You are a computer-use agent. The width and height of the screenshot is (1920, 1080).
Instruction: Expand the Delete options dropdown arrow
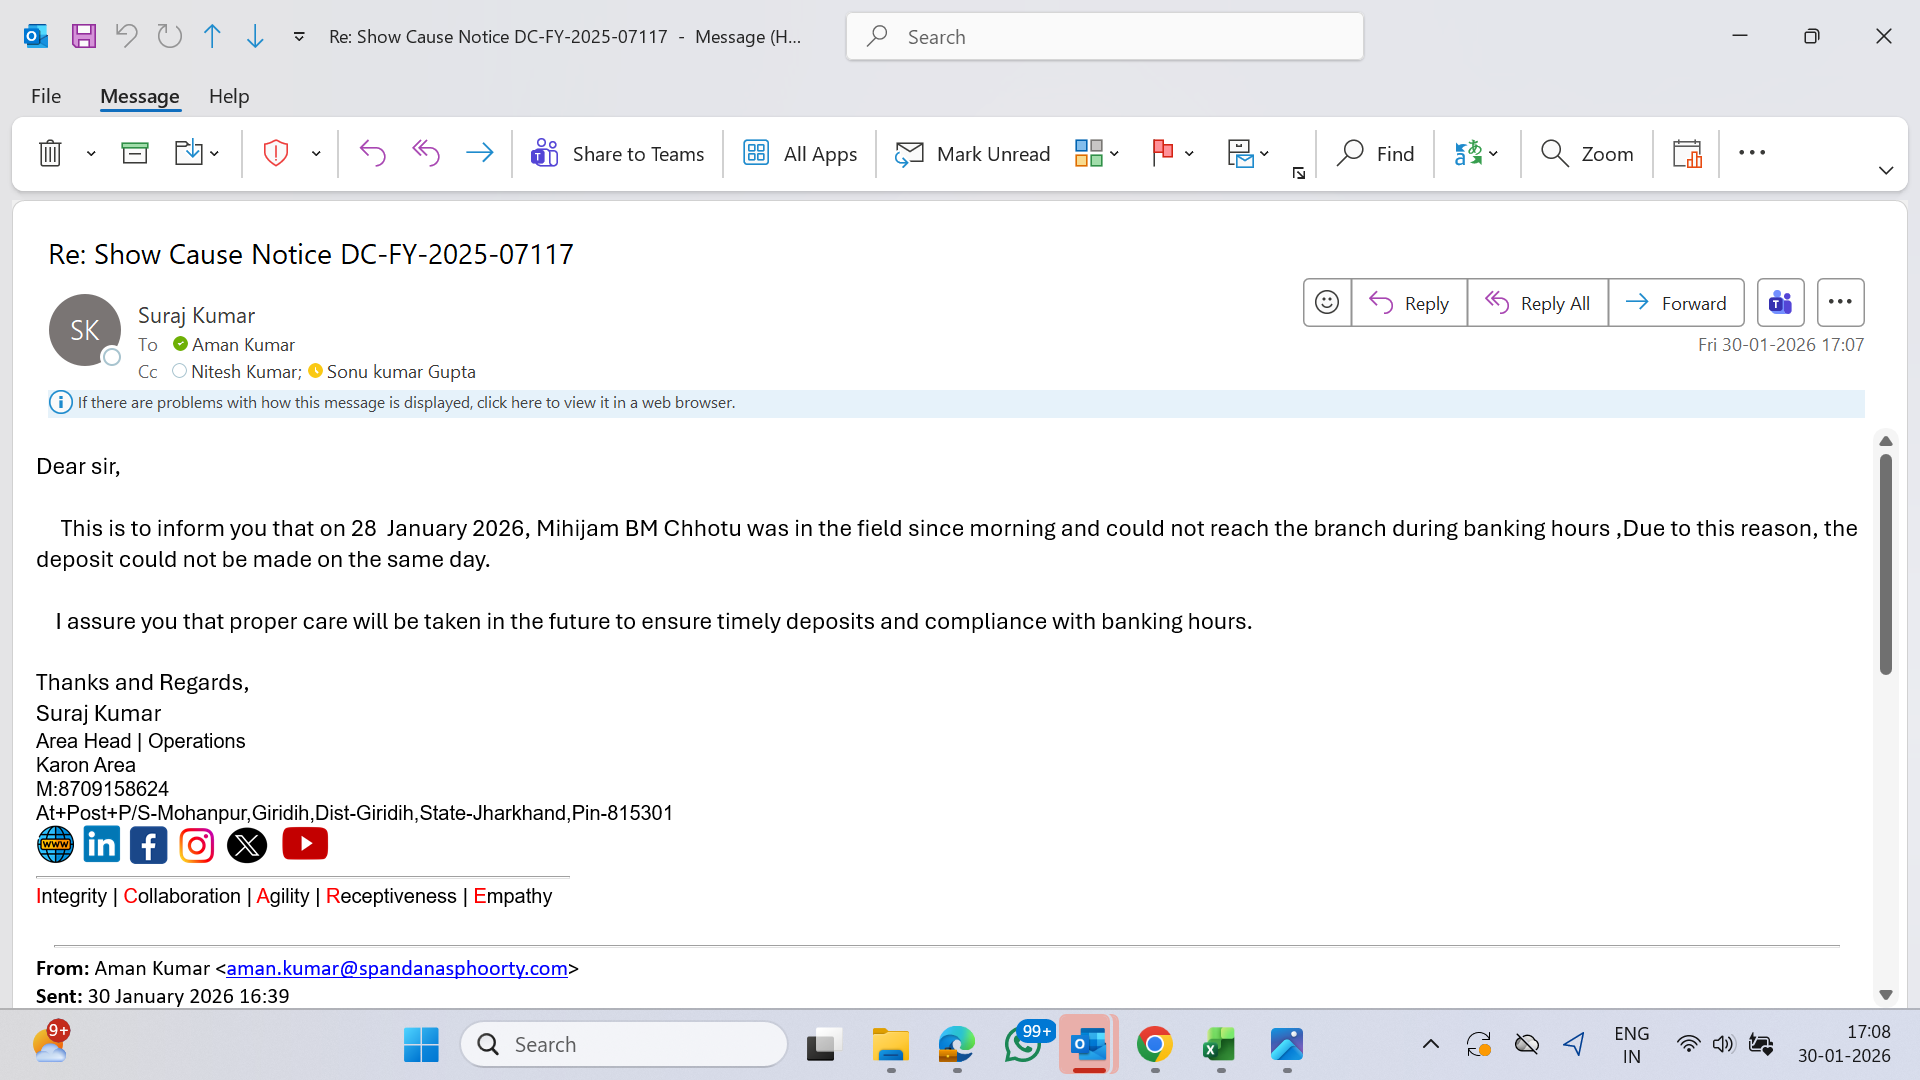tap(91, 153)
